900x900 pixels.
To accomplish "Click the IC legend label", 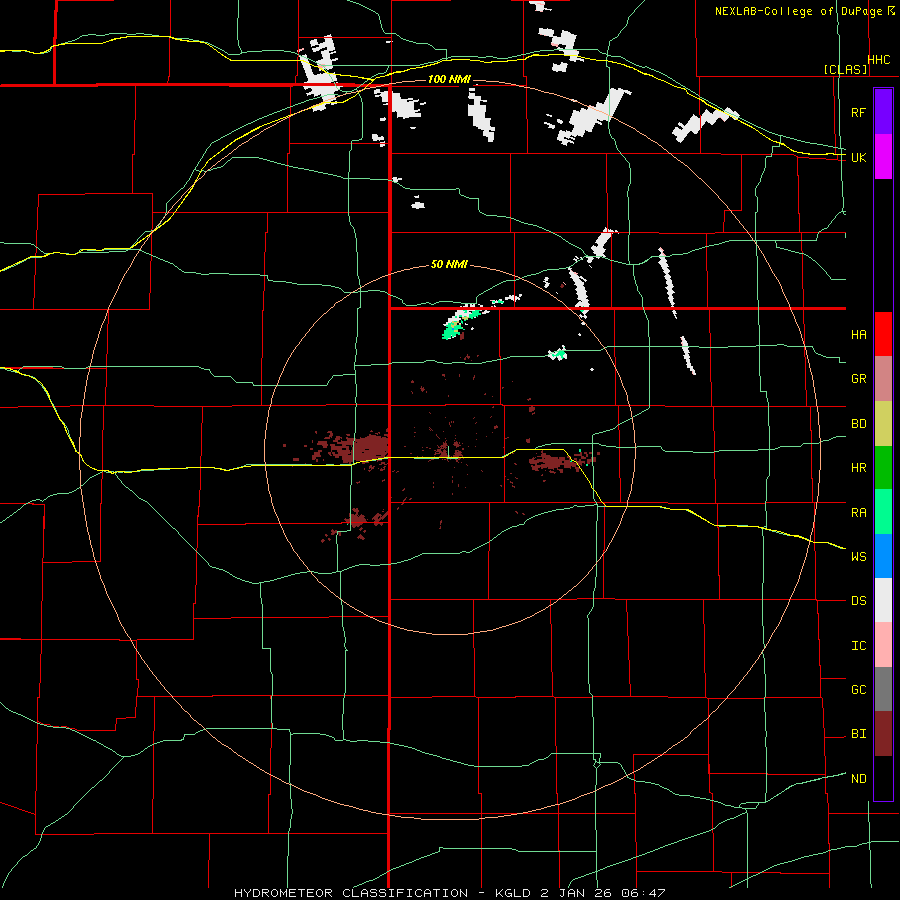I will point(858,646).
